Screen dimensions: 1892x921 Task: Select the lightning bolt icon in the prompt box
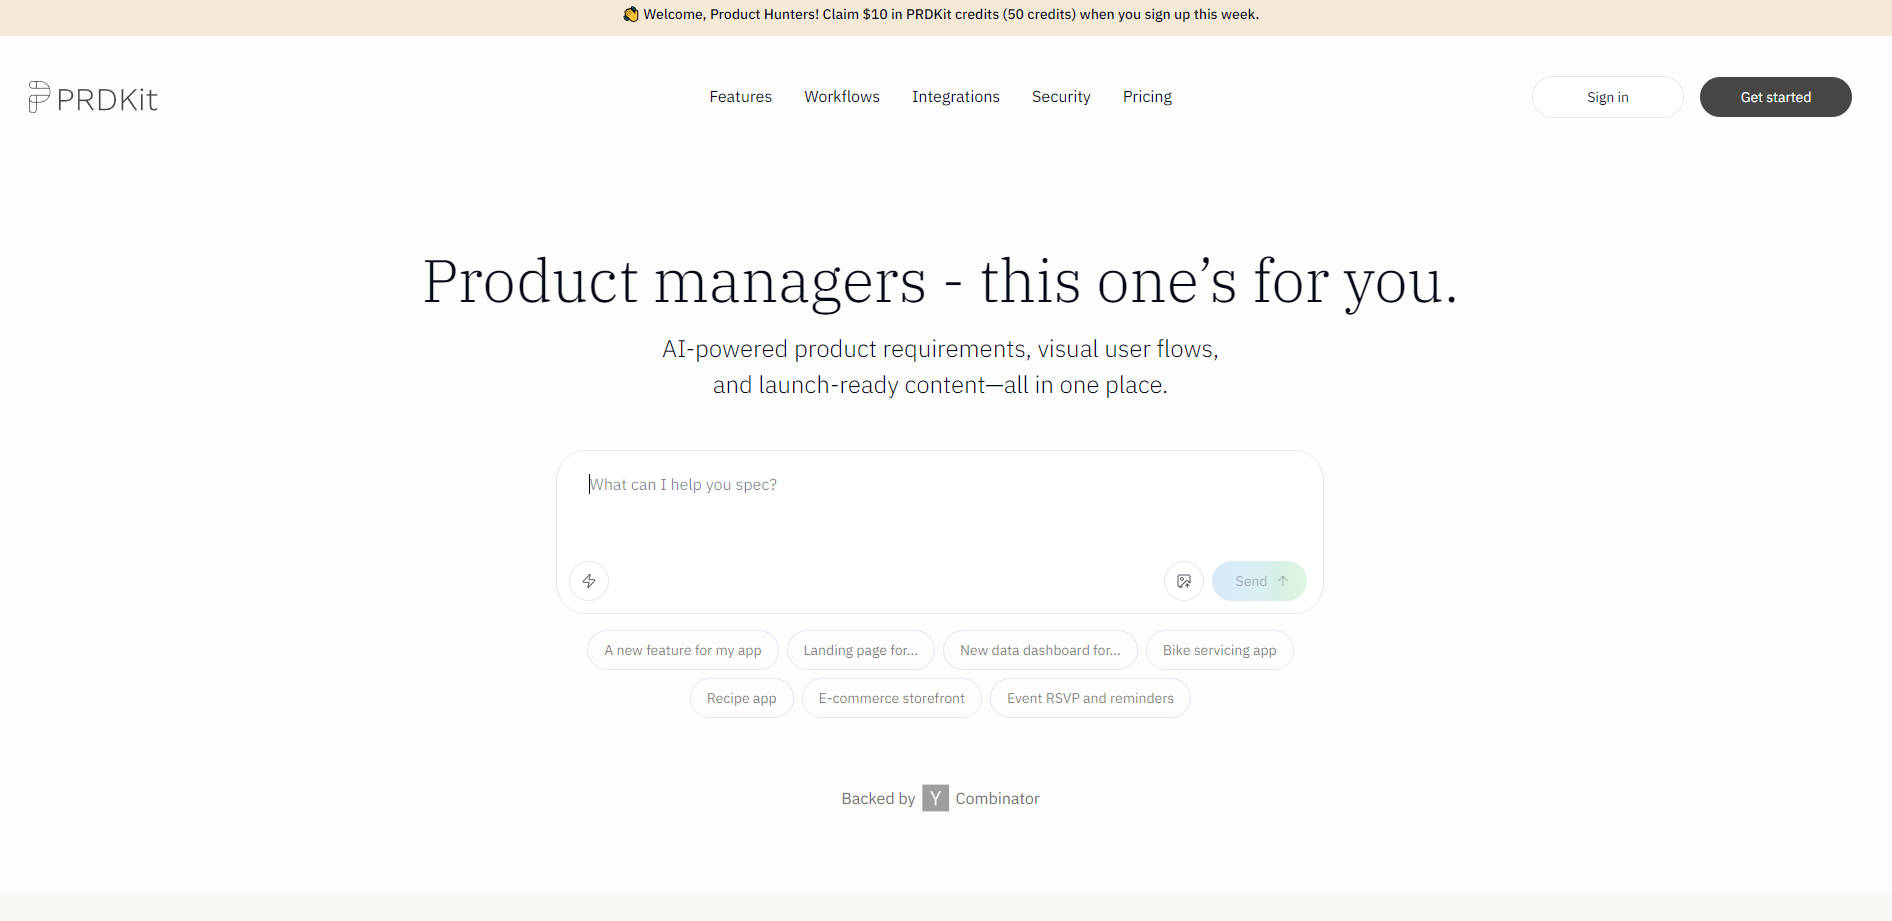pyautogui.click(x=588, y=581)
